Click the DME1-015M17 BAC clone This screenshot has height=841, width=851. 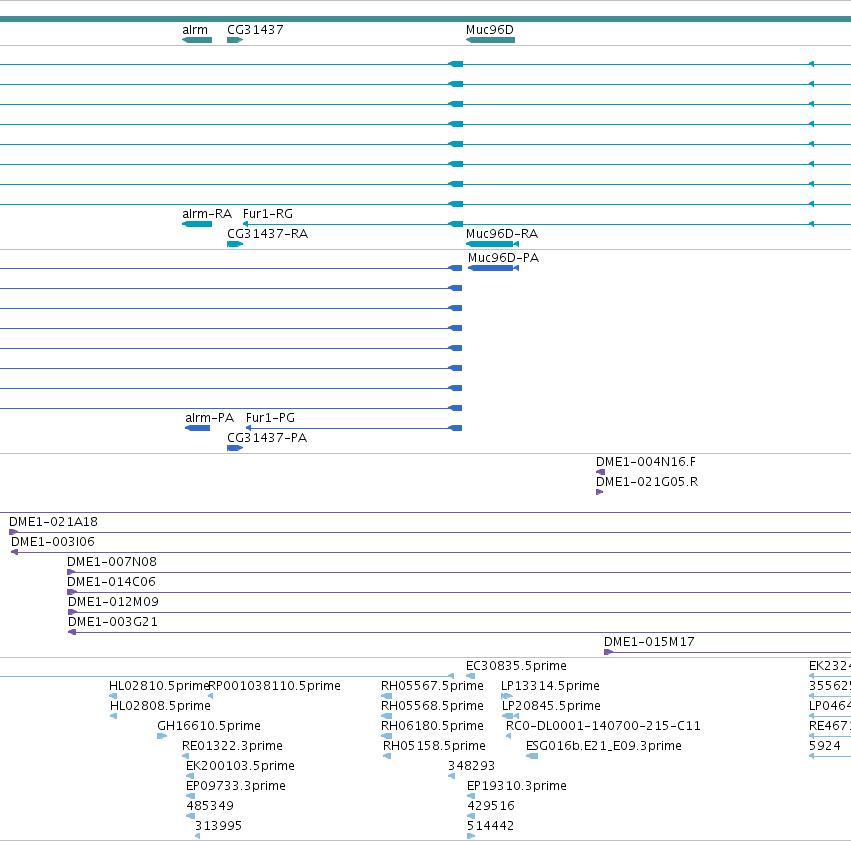coord(727,652)
